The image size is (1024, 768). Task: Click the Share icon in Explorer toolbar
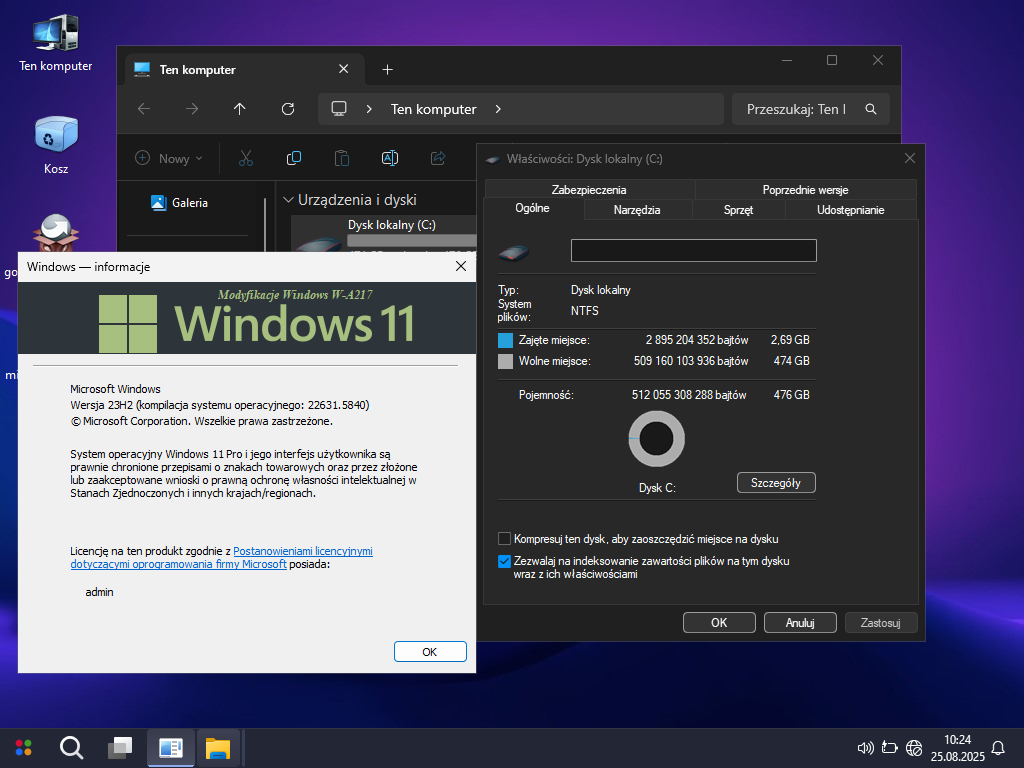437,158
